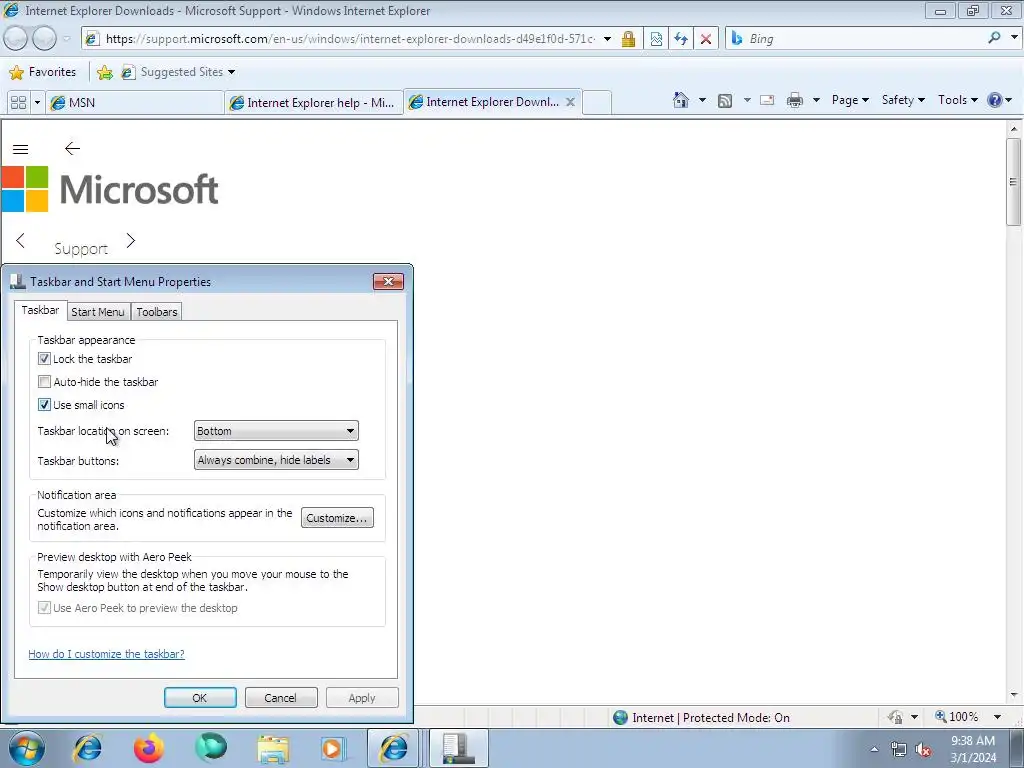Enable Auto-hide the taskbar
The image size is (1024, 768).
[44, 381]
